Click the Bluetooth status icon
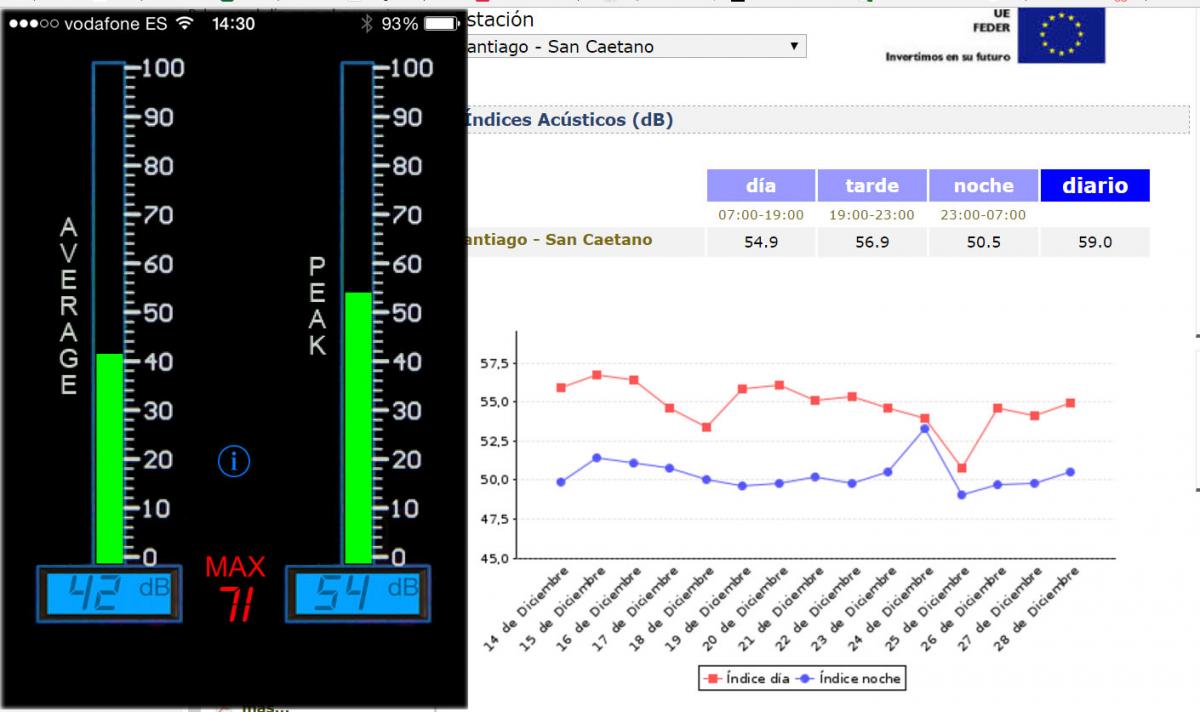This screenshot has height=712, width=1200. (x=366, y=23)
